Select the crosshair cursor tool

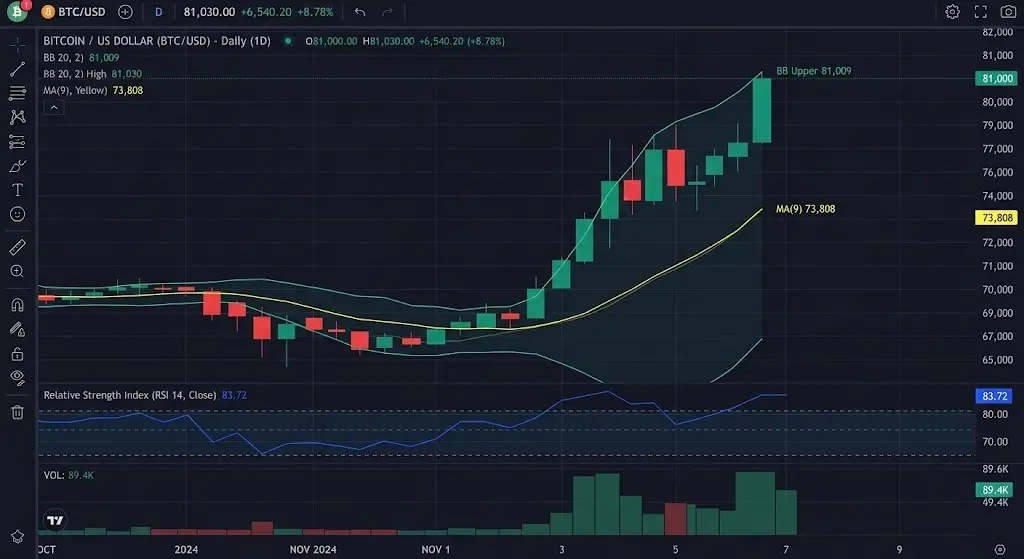18,44
